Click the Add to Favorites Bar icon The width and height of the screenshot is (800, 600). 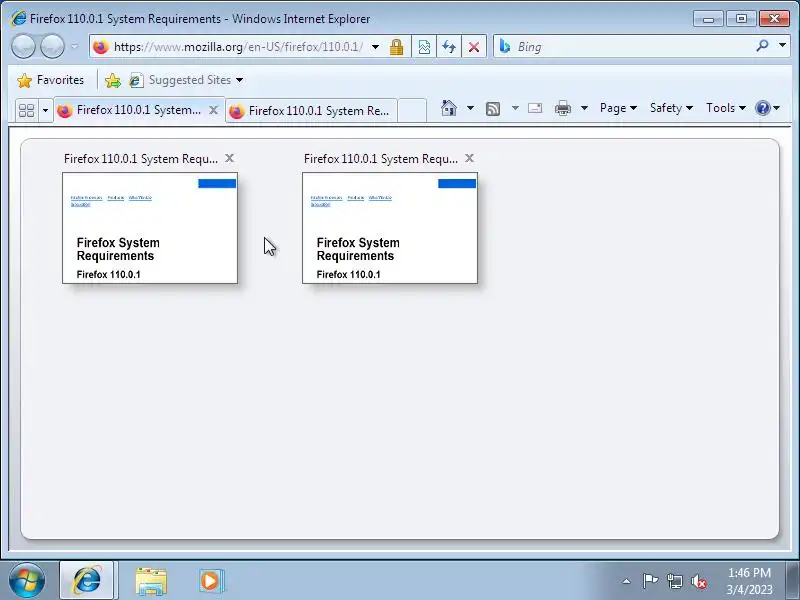tap(113, 80)
